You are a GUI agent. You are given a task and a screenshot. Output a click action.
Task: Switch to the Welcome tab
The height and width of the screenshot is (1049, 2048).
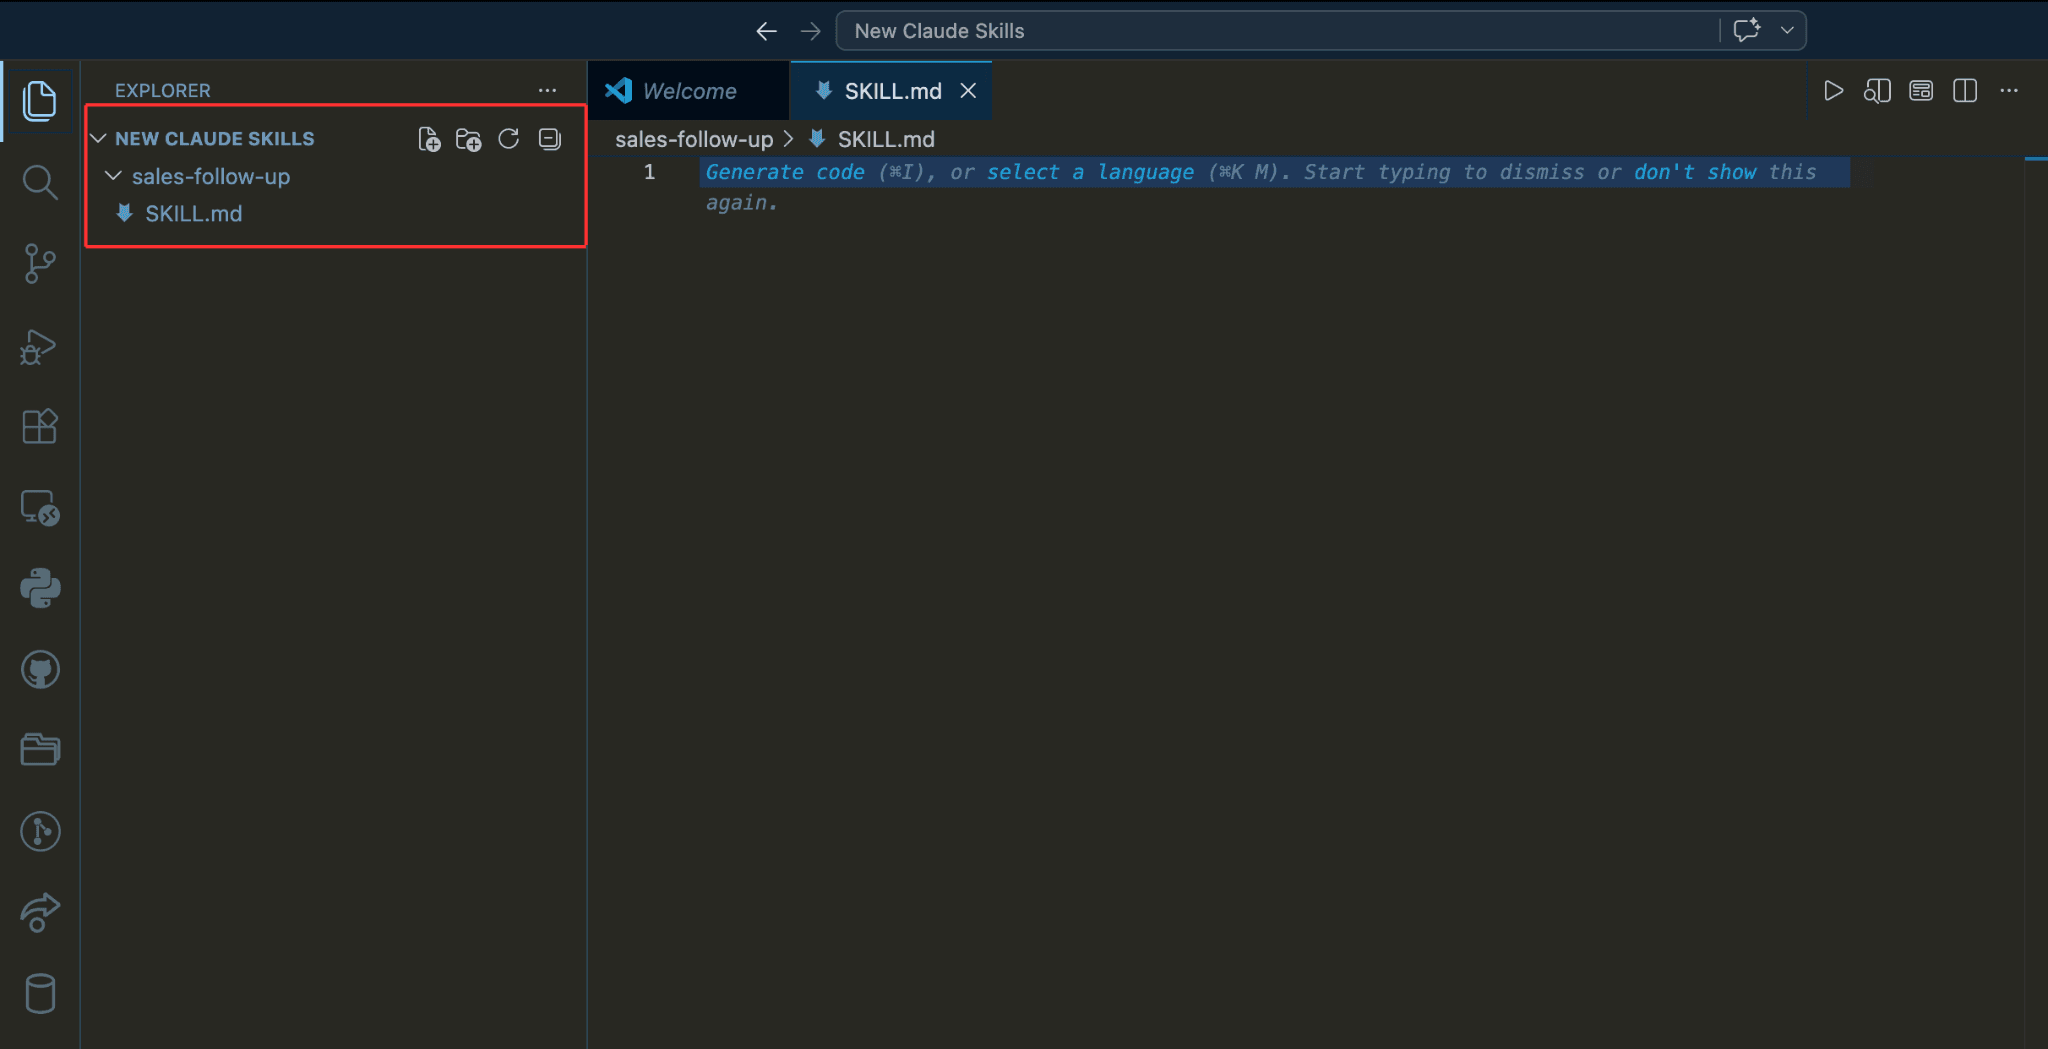689,91
